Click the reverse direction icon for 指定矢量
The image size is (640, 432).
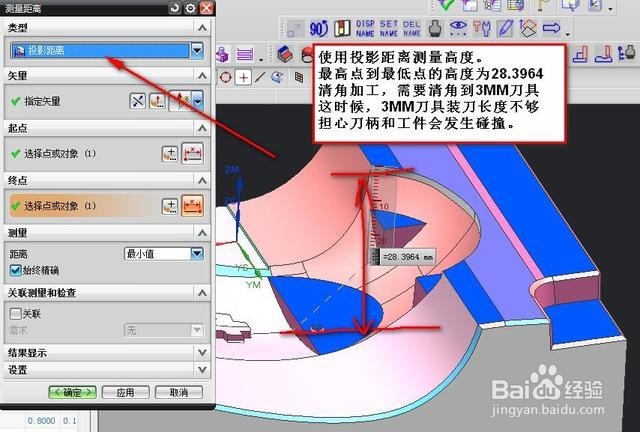click(138, 101)
